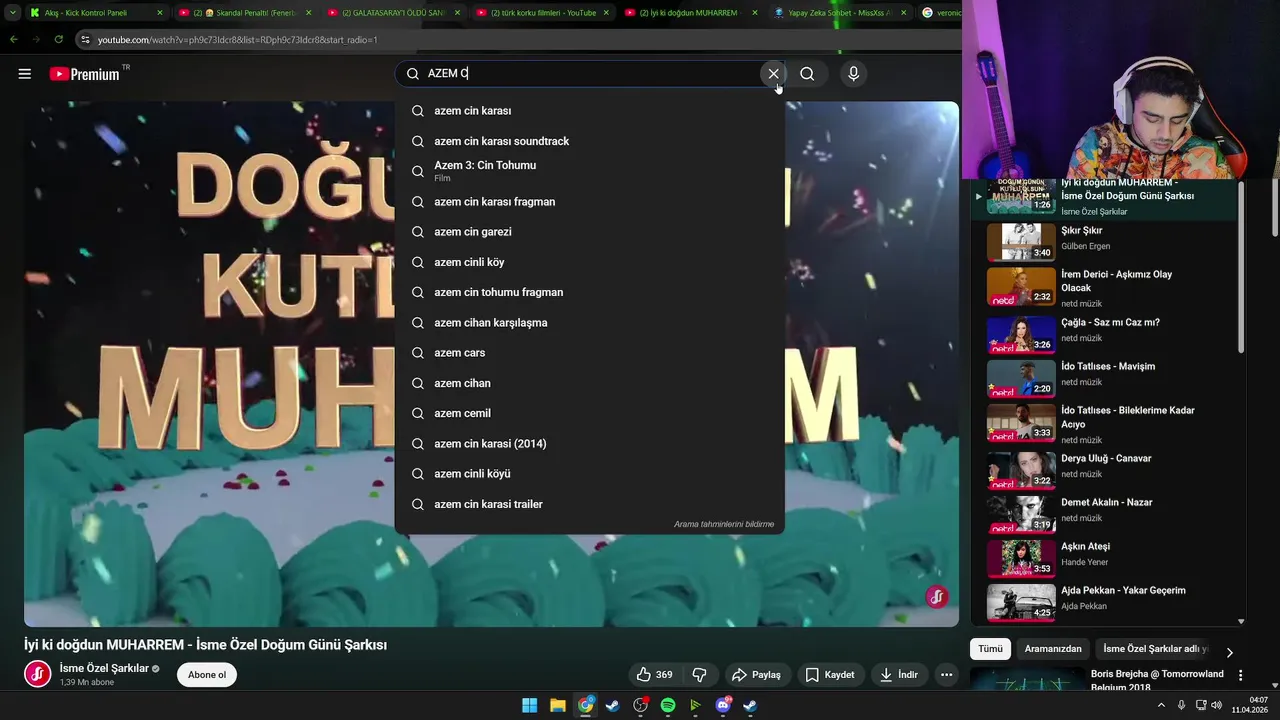This screenshot has height=720, width=1280.
Task: Select the film suggestion Azem 3: Cin Tohumu
Action: [590, 171]
